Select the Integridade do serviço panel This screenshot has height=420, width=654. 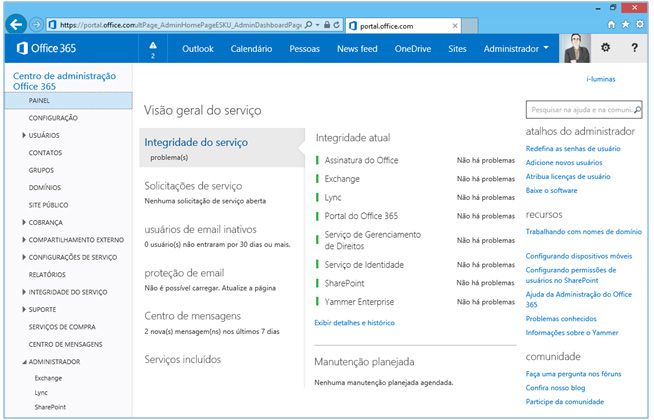coord(222,148)
